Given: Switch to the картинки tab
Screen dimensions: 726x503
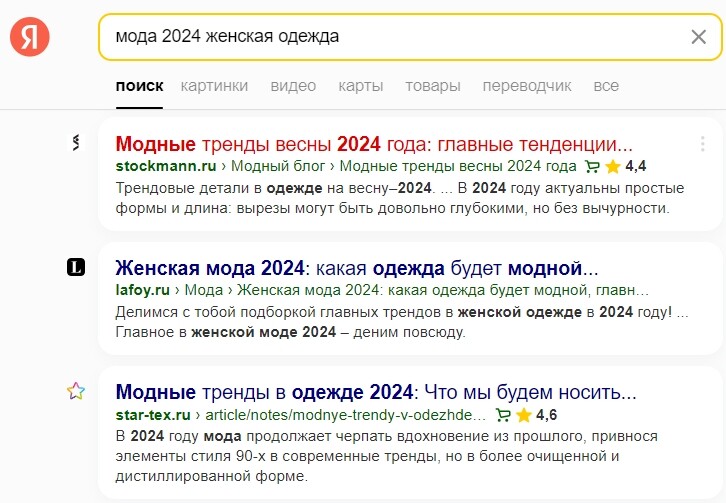Looking at the screenshot, I should [214, 86].
